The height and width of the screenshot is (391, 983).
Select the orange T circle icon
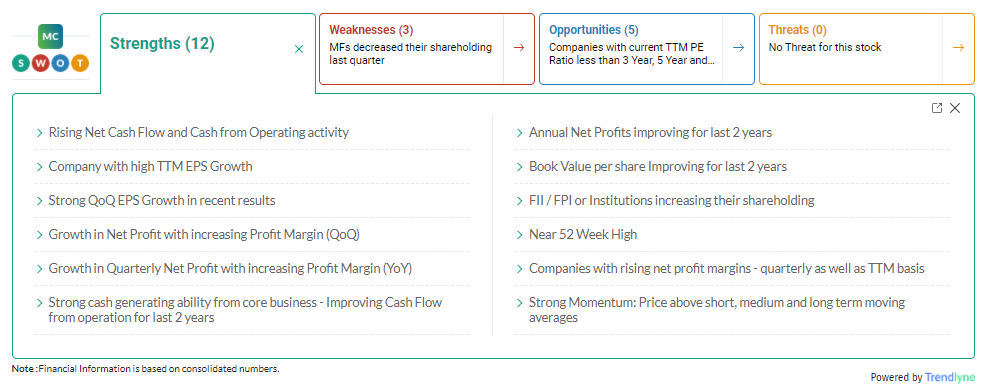(80, 63)
